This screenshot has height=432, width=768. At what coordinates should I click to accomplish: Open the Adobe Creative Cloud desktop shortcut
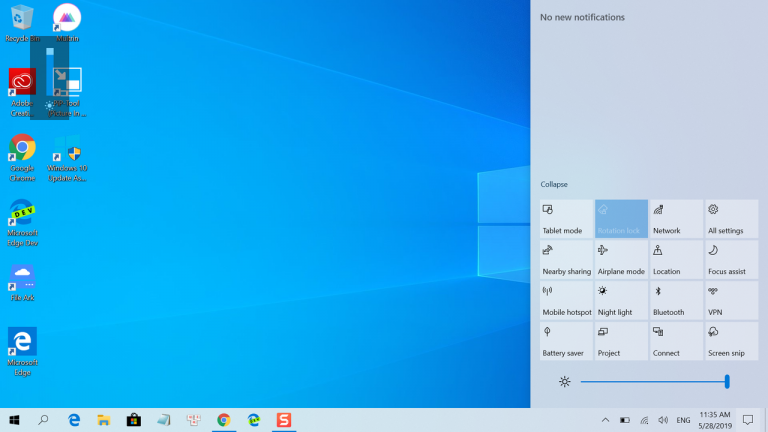22,93
